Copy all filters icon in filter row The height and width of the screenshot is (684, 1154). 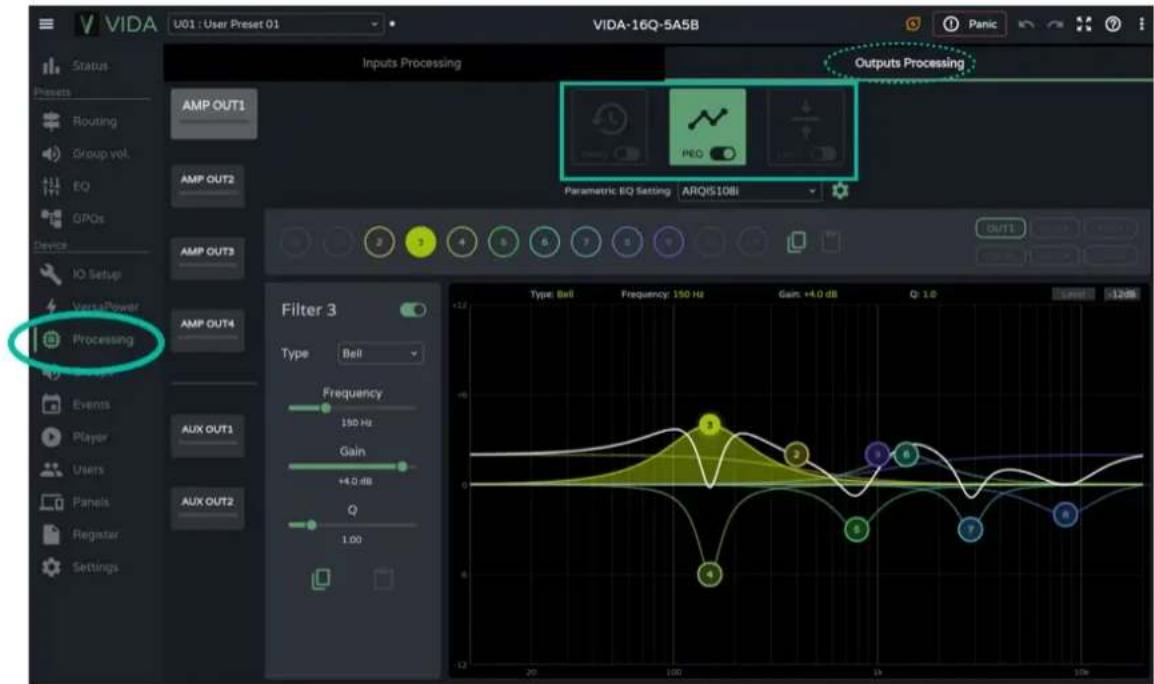click(796, 241)
